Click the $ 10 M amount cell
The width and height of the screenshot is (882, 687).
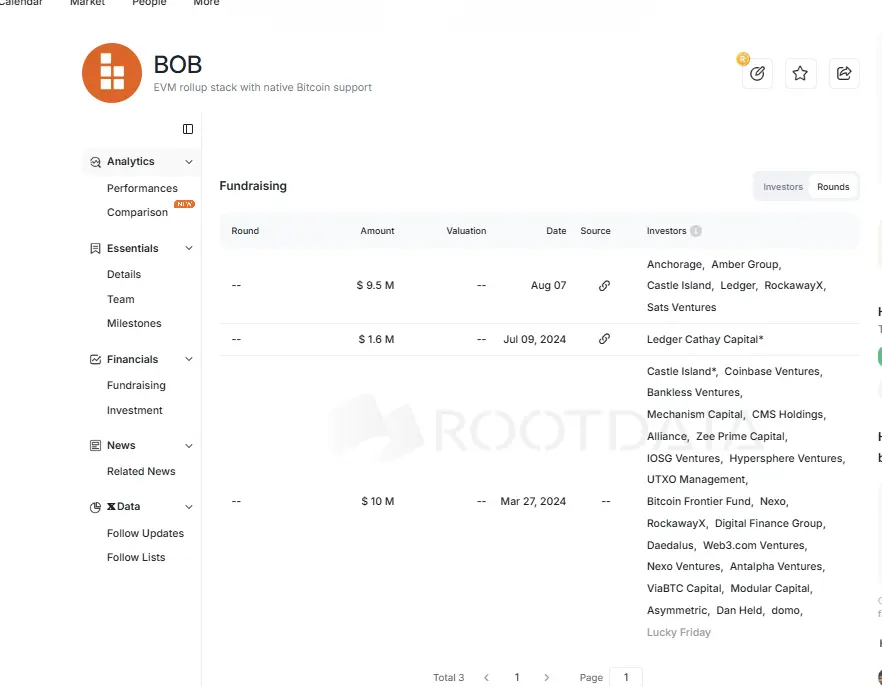coord(377,501)
